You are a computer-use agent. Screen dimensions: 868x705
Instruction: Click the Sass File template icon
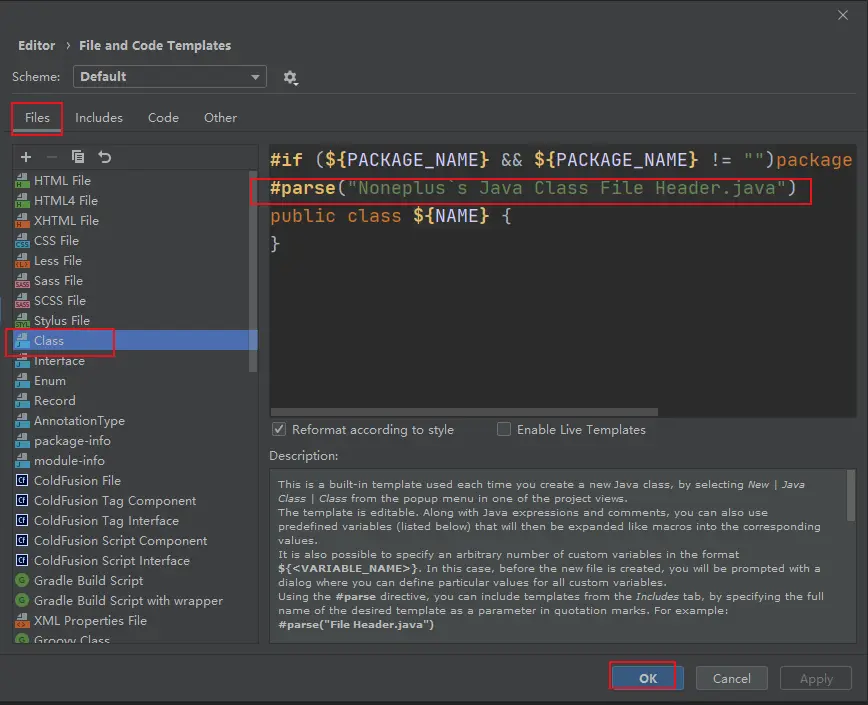coord(22,281)
